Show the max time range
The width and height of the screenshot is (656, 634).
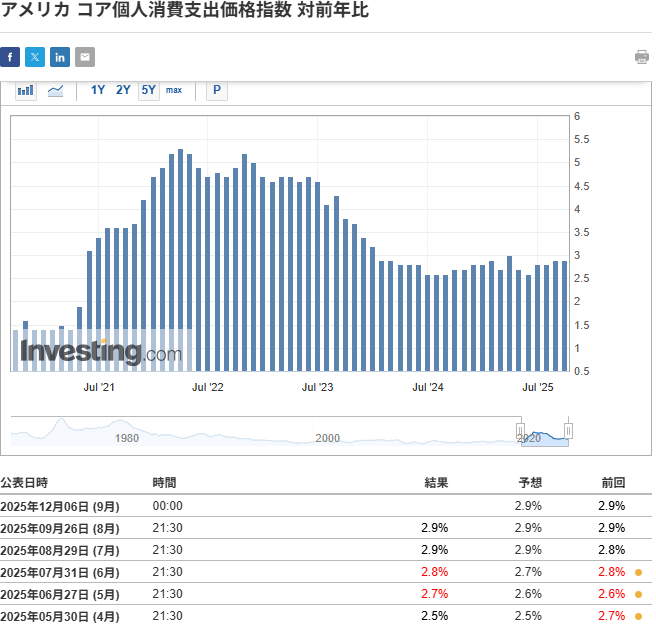pos(174,91)
